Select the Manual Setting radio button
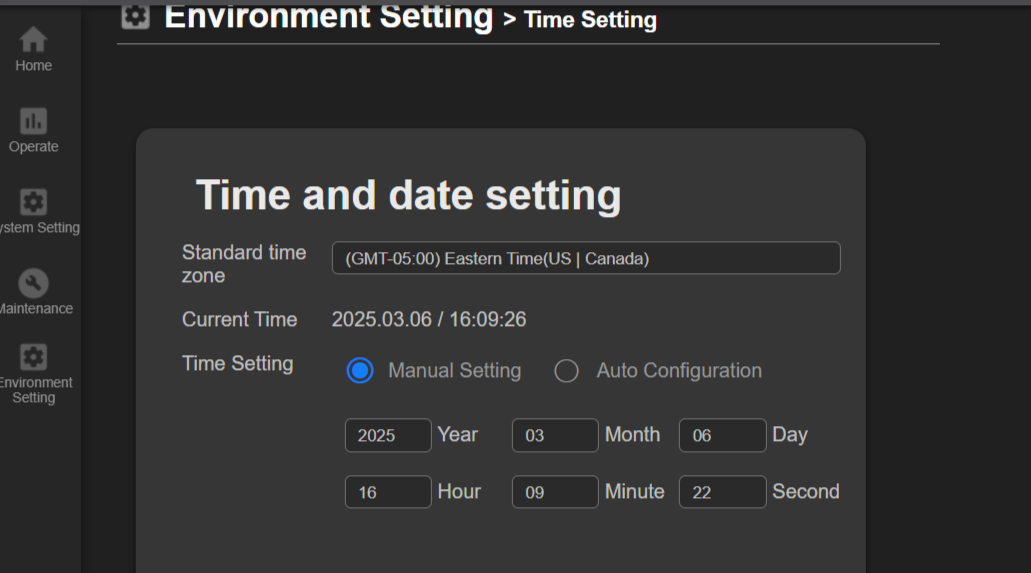The width and height of the screenshot is (1031, 573). pos(360,370)
